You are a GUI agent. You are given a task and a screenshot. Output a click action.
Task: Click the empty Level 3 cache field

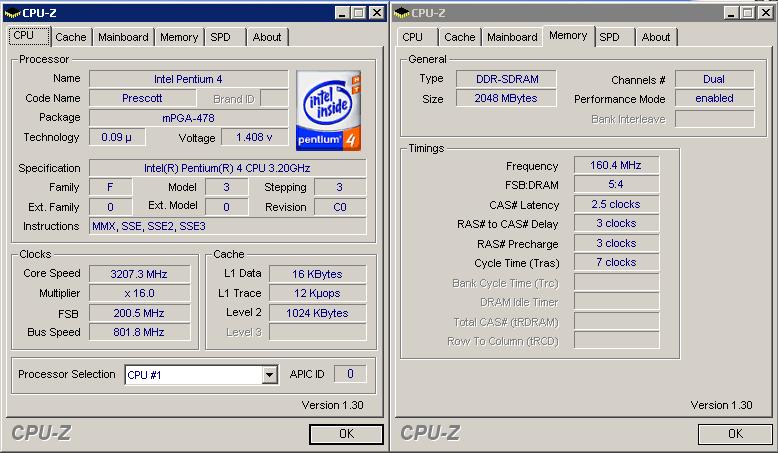[318, 332]
